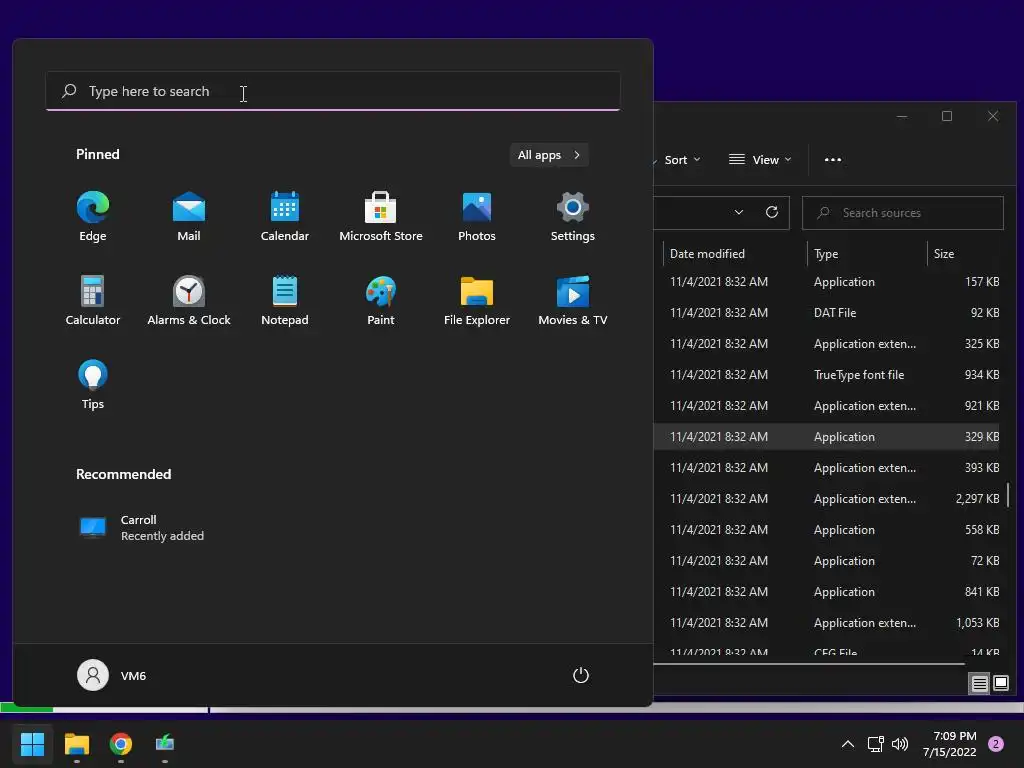Viewport: 1024px width, 768px height.
Task: Select the 2,297 KB Application extension row
Action: point(829,498)
